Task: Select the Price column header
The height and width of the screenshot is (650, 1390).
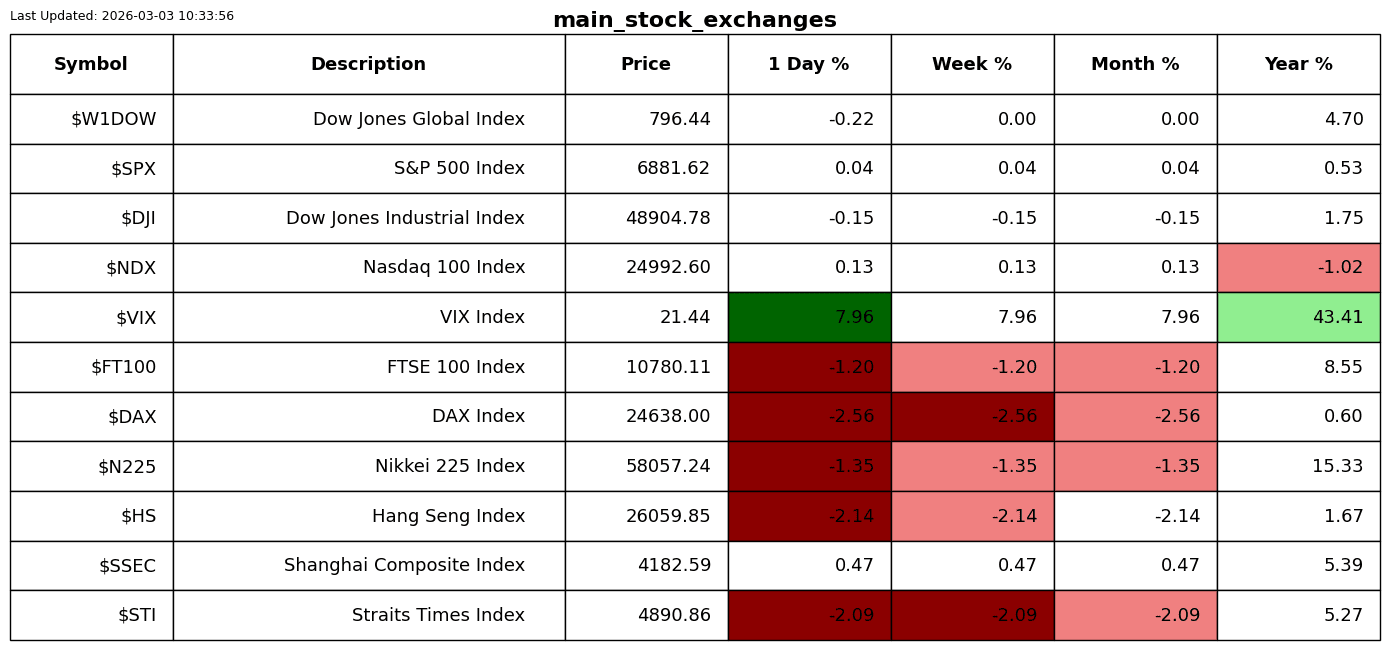Action: (646, 65)
